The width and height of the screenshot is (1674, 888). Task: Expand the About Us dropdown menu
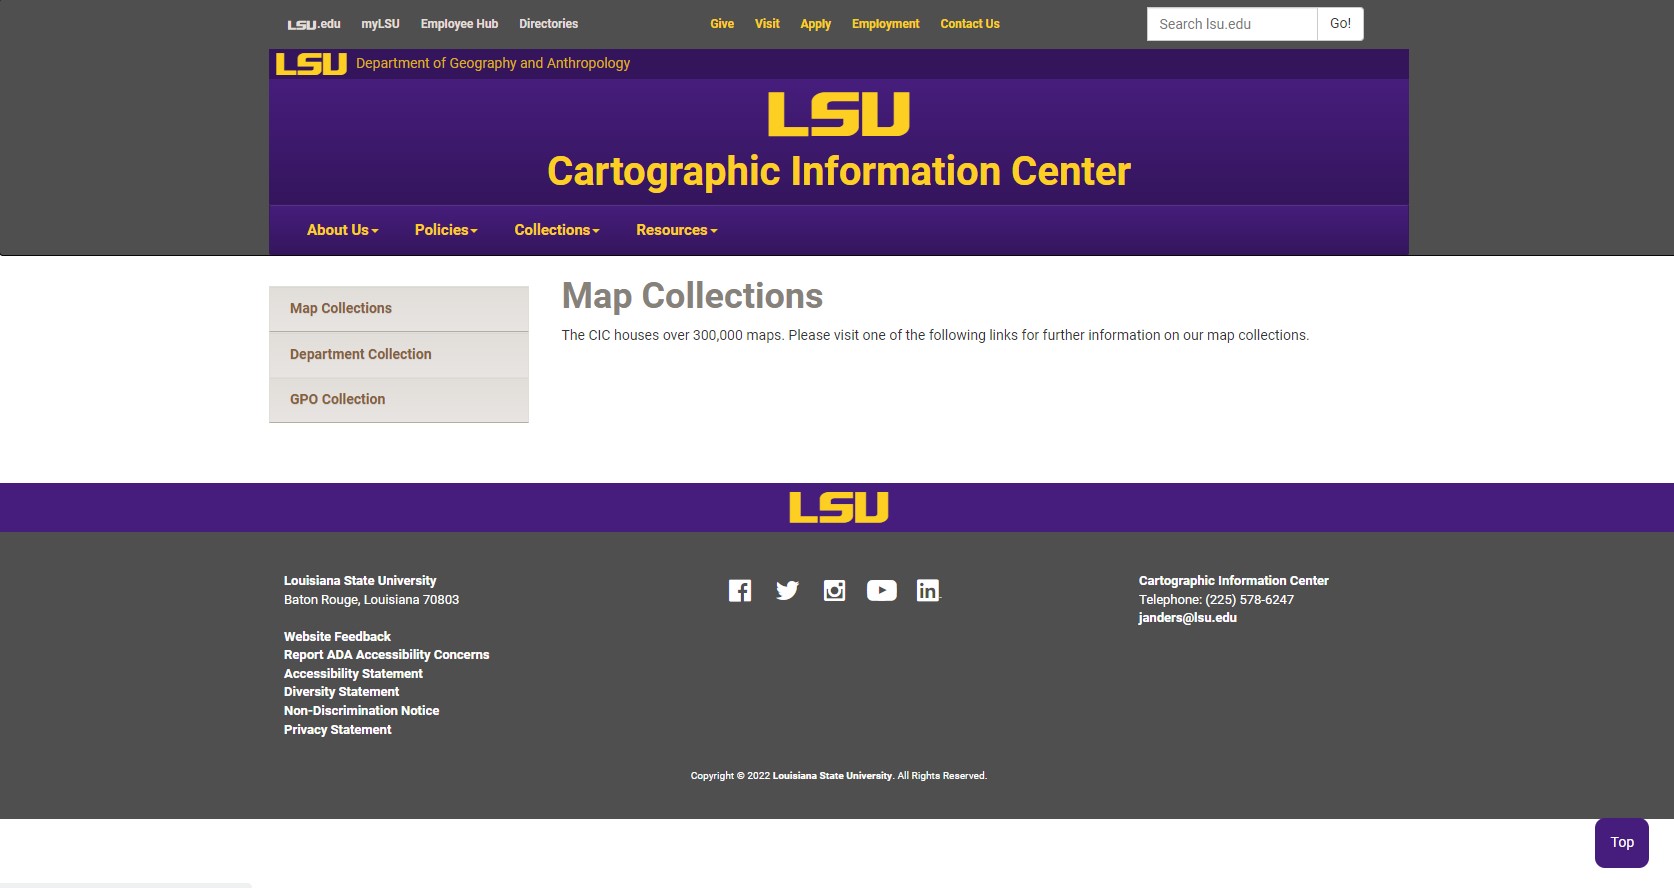[343, 230]
